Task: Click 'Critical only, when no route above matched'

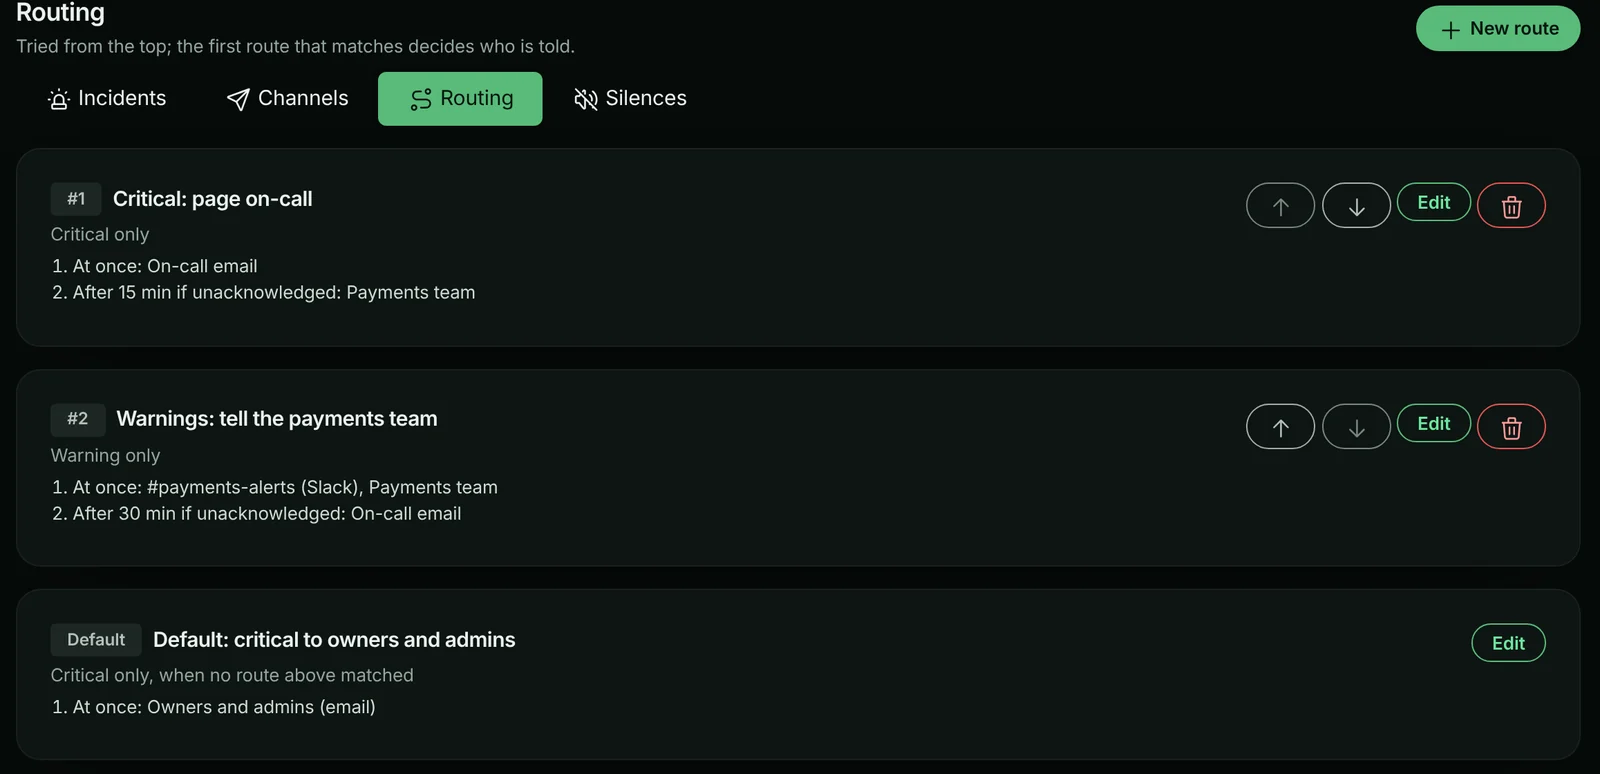Action: pyautogui.click(x=232, y=675)
